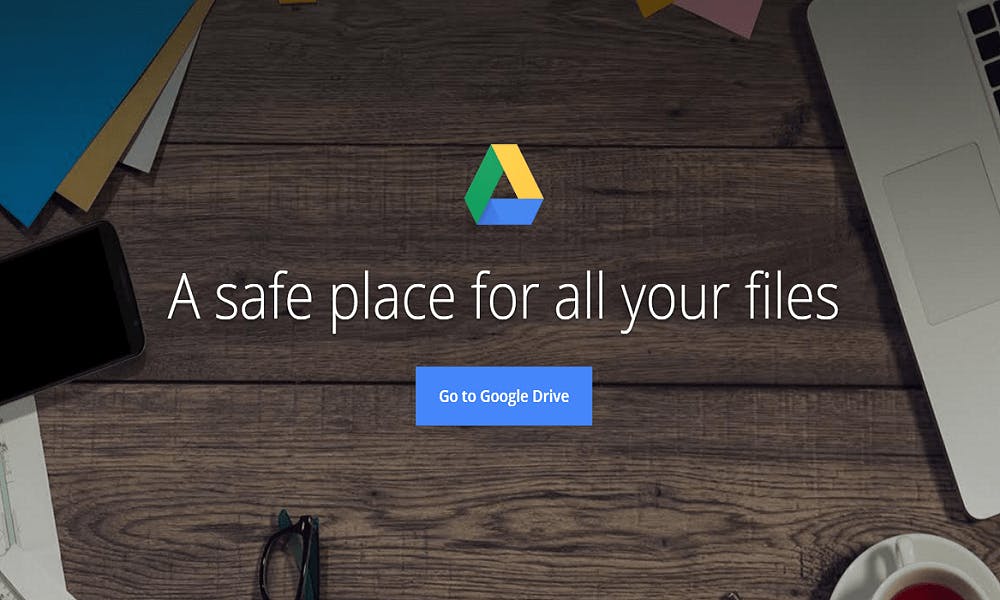Viewport: 1000px width, 600px height.
Task: Click the white sketch paper beside phone
Action: click(26, 504)
